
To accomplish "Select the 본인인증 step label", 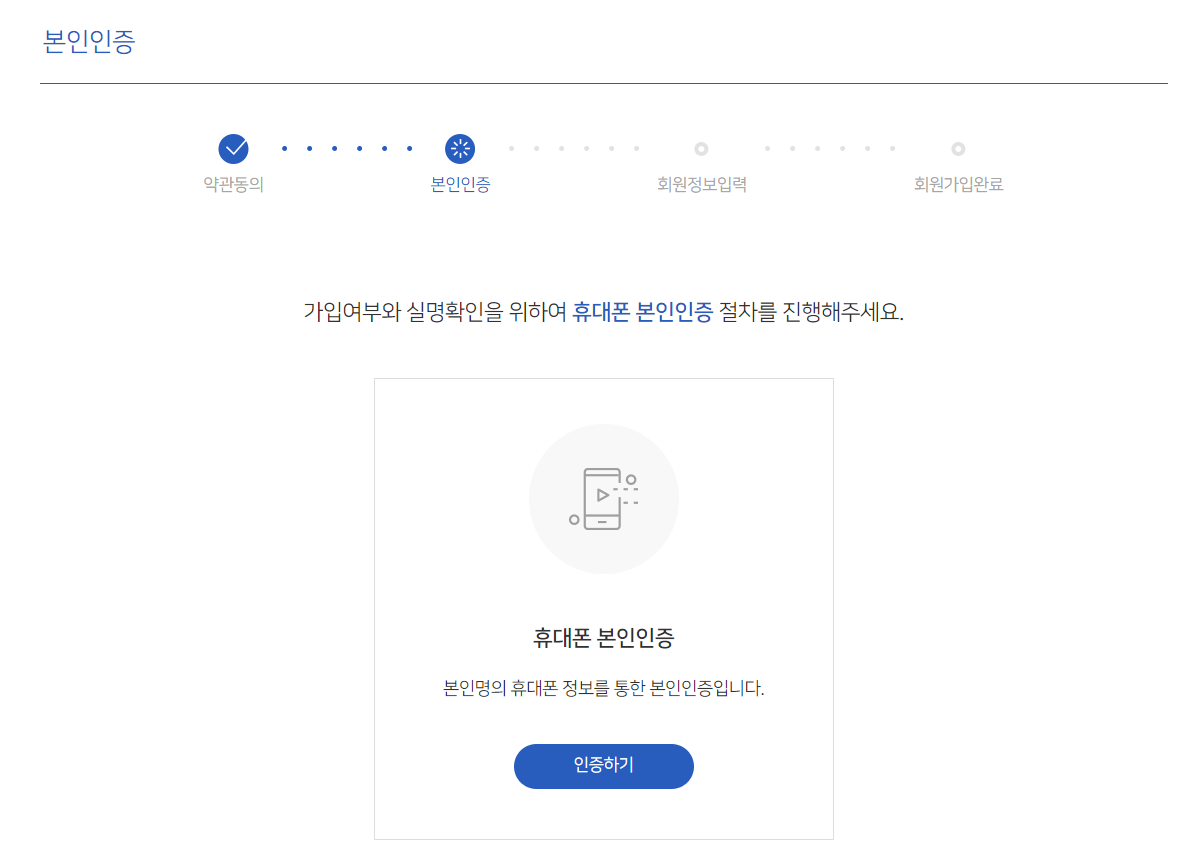I will 459,185.
